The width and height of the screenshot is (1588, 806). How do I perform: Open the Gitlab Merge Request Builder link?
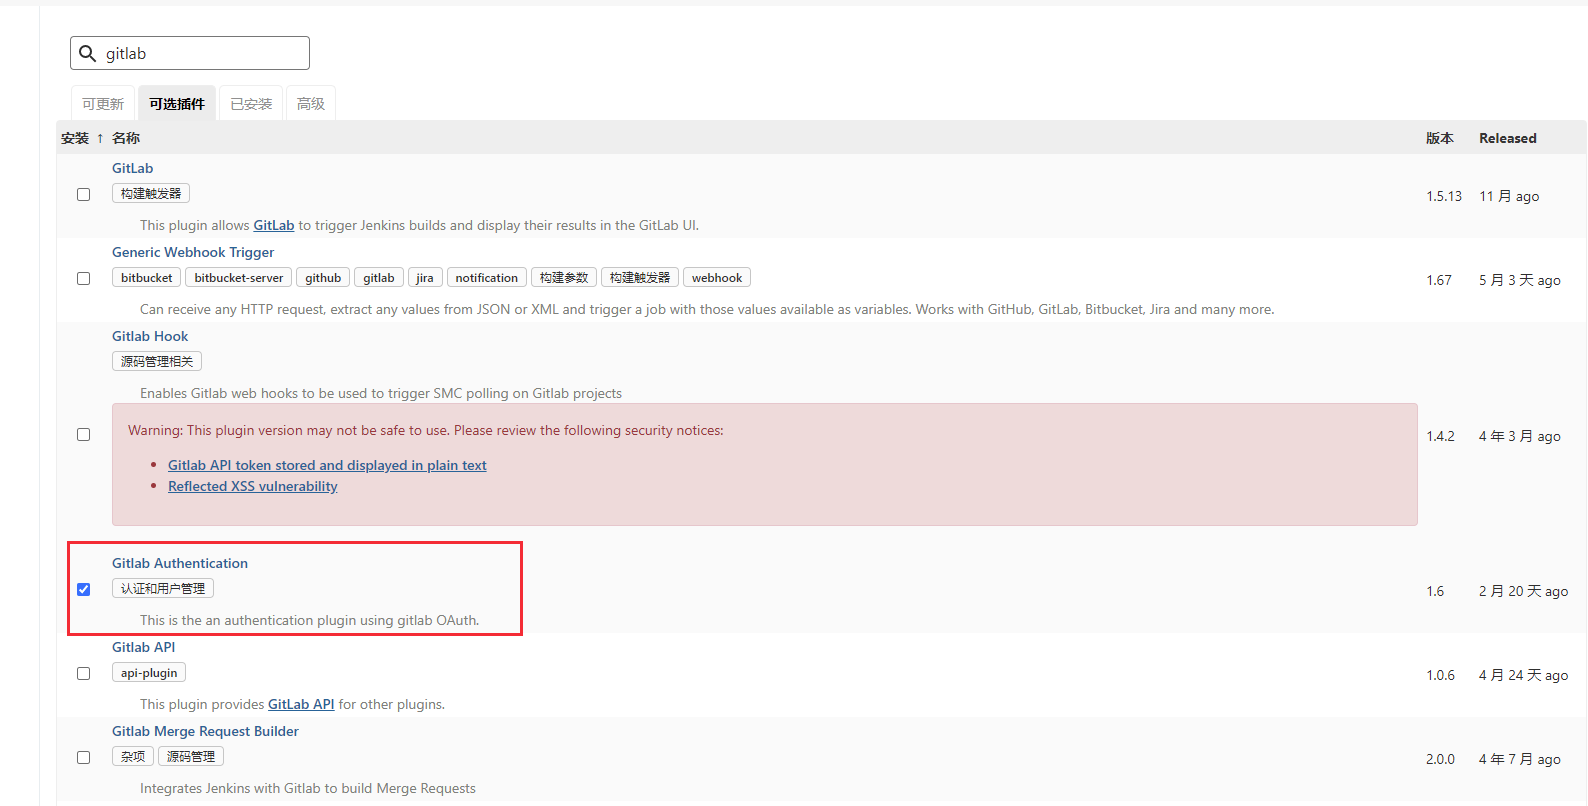(x=205, y=731)
